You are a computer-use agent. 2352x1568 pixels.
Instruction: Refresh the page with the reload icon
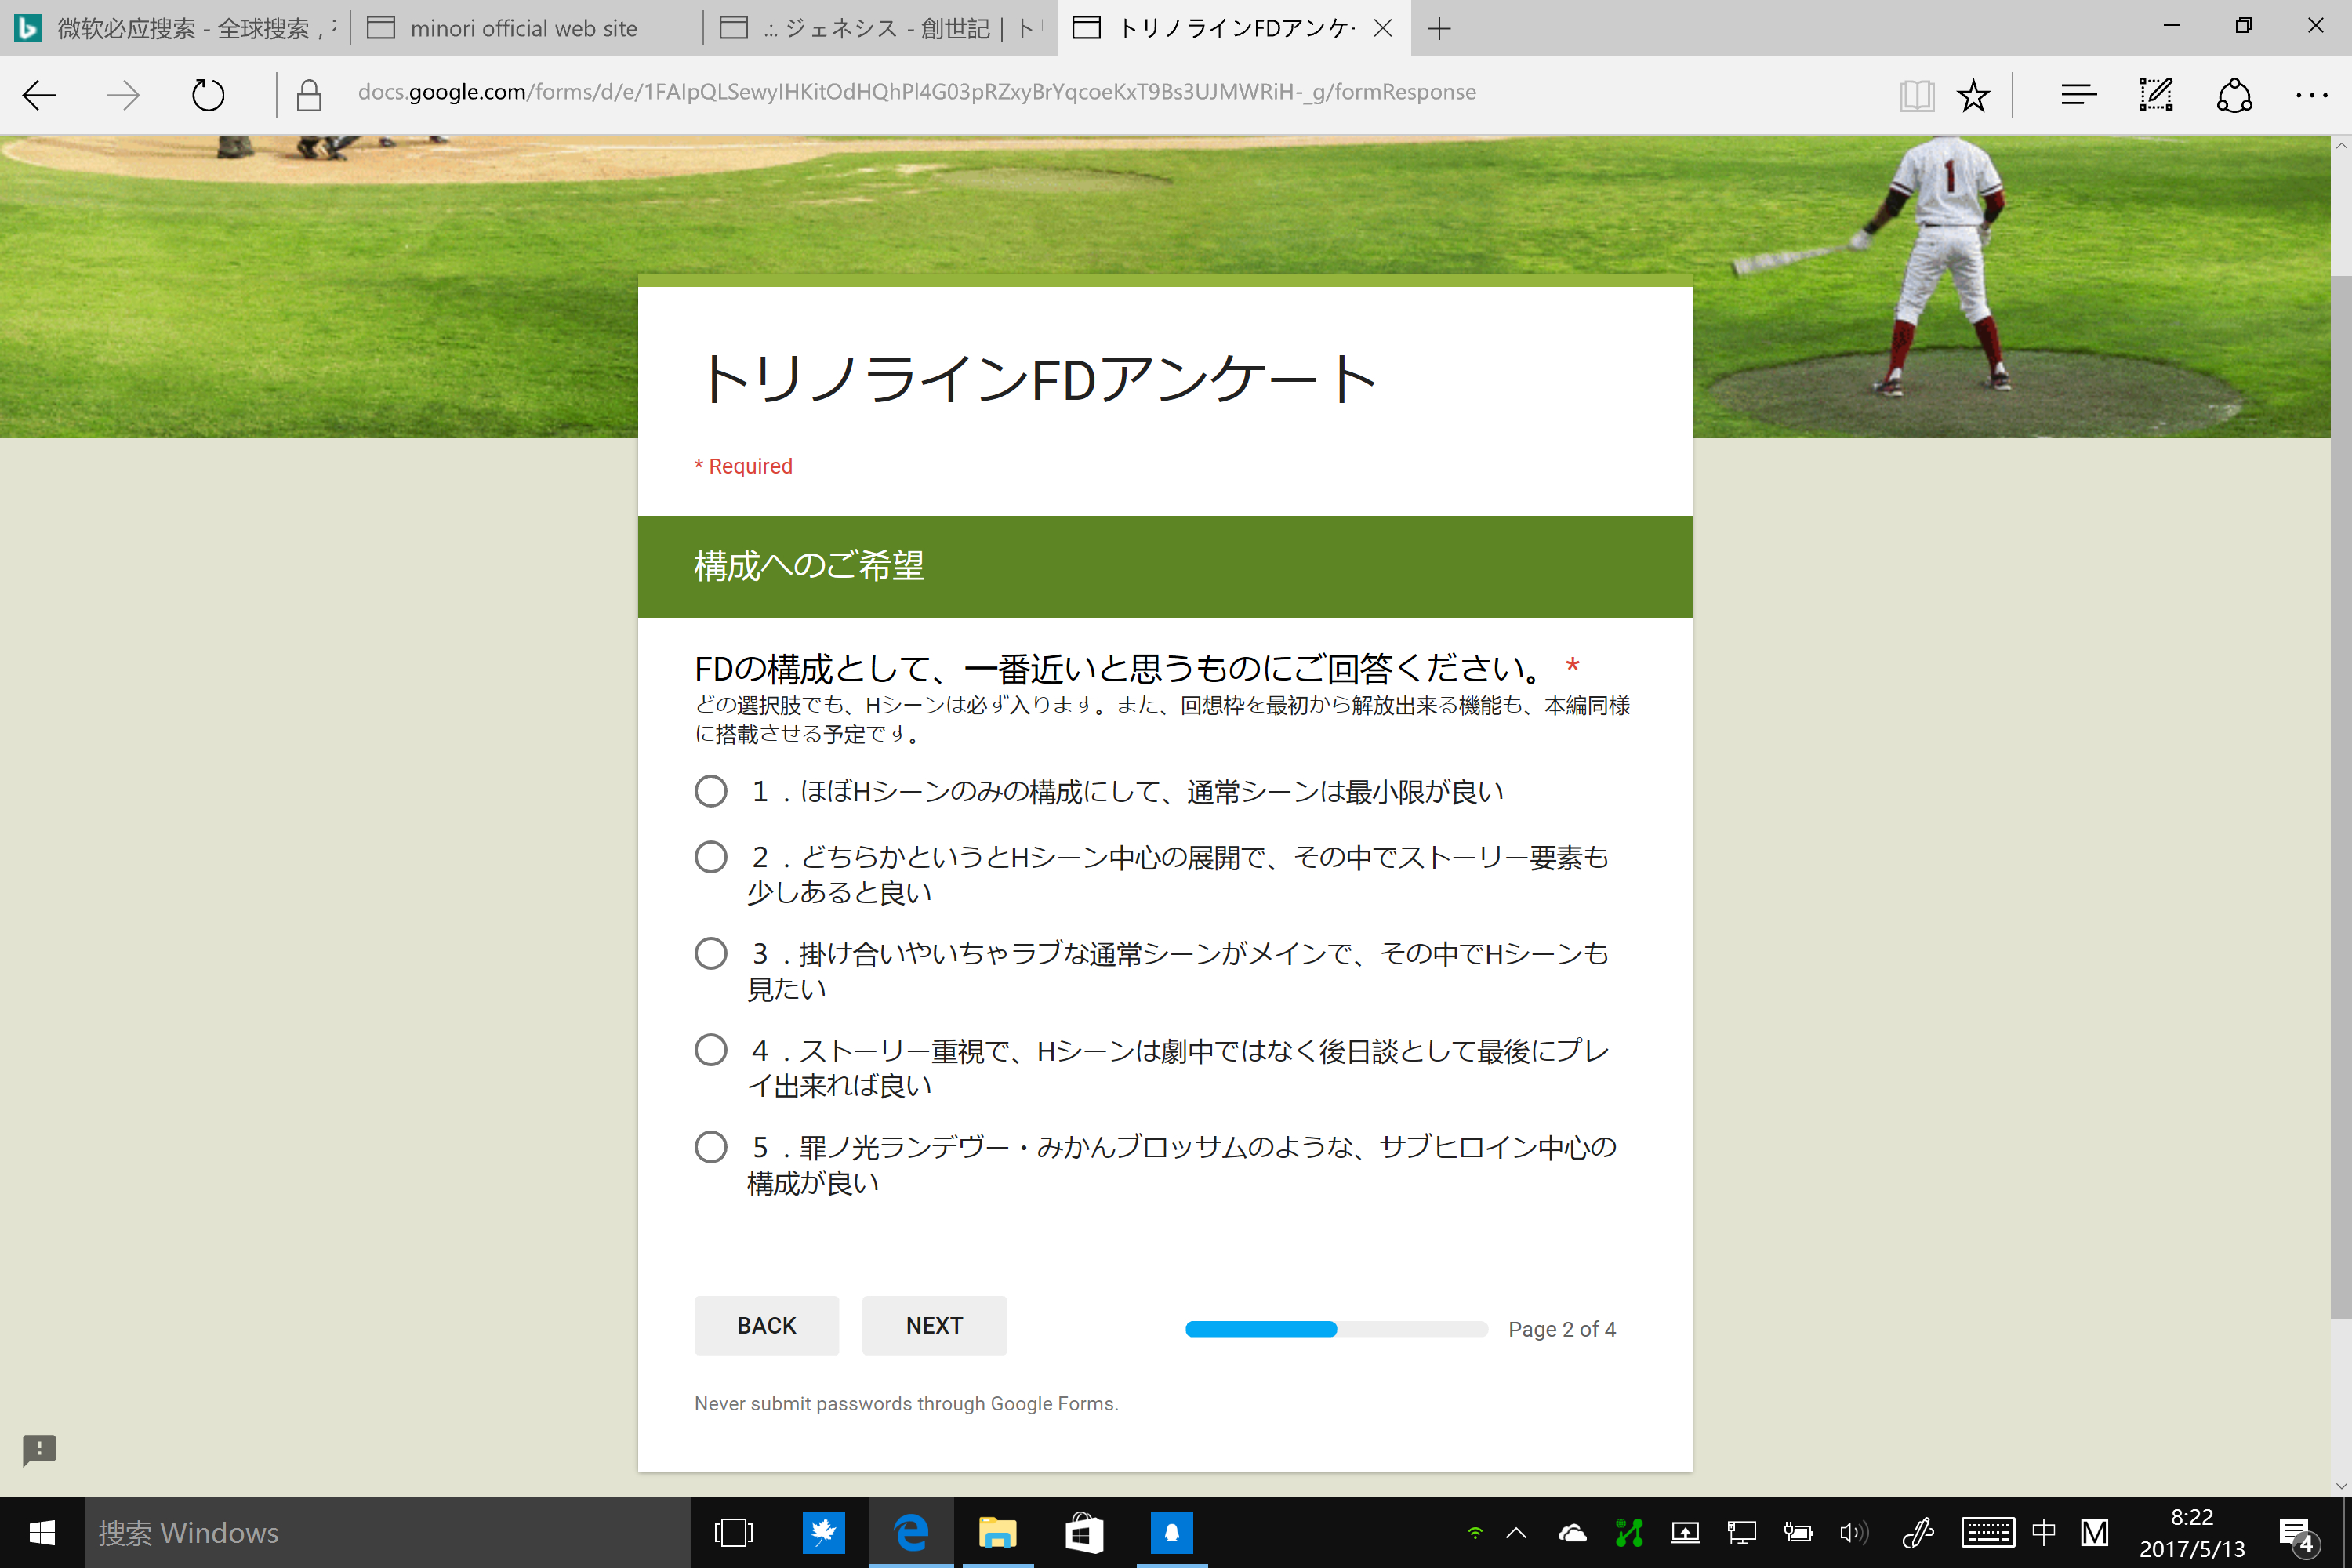(208, 95)
